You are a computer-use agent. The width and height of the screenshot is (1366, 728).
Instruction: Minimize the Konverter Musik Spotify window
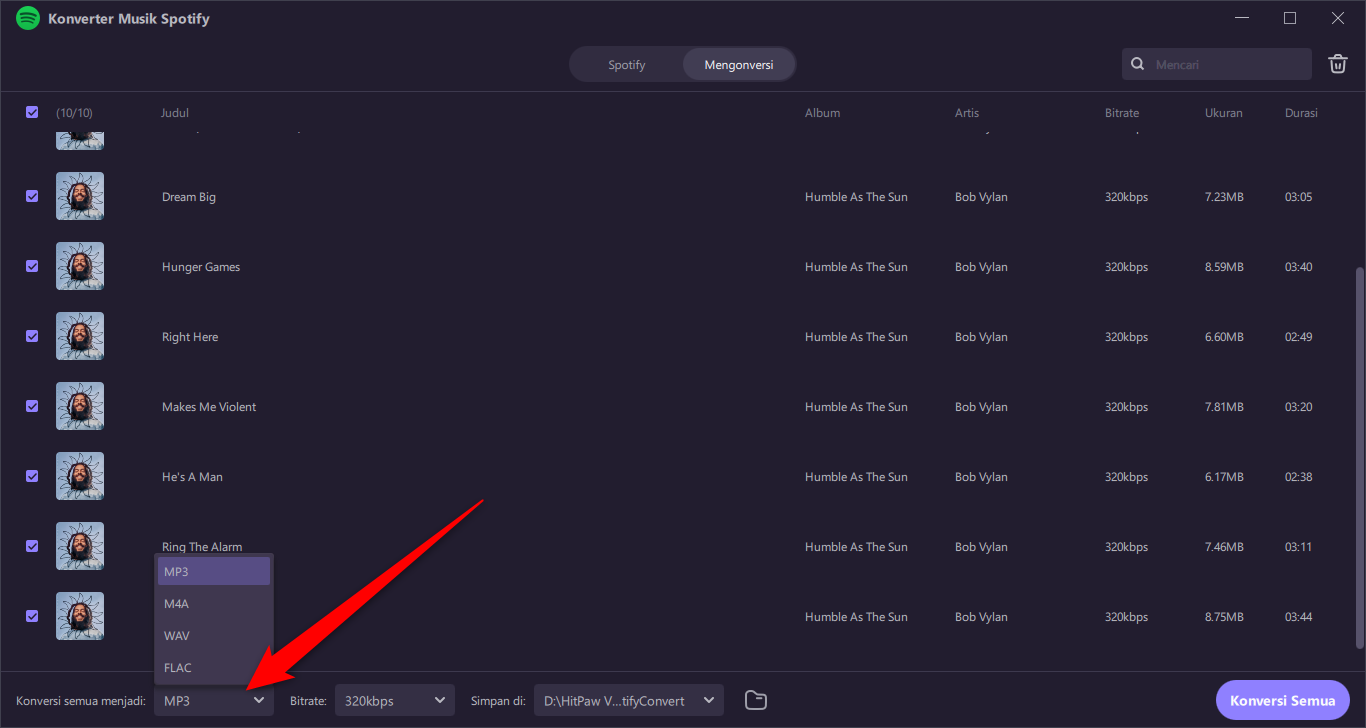click(1242, 18)
